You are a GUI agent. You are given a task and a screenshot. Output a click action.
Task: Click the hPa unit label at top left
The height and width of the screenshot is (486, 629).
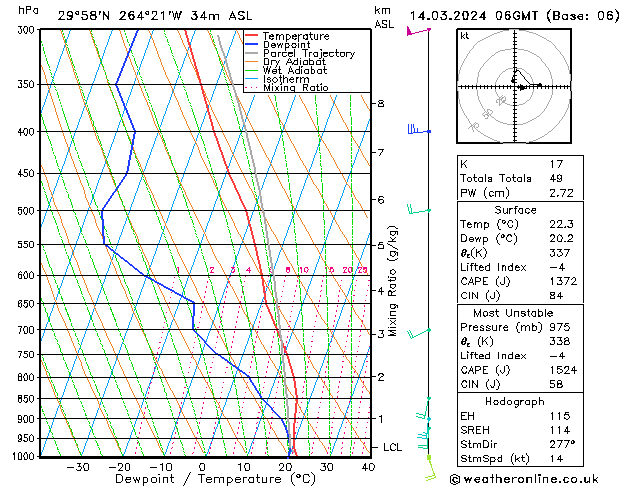[x=28, y=10]
